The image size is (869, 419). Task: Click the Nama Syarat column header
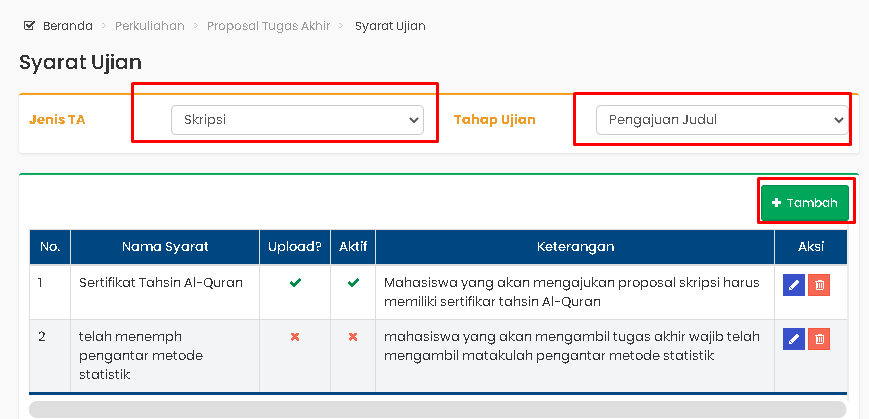pos(165,247)
